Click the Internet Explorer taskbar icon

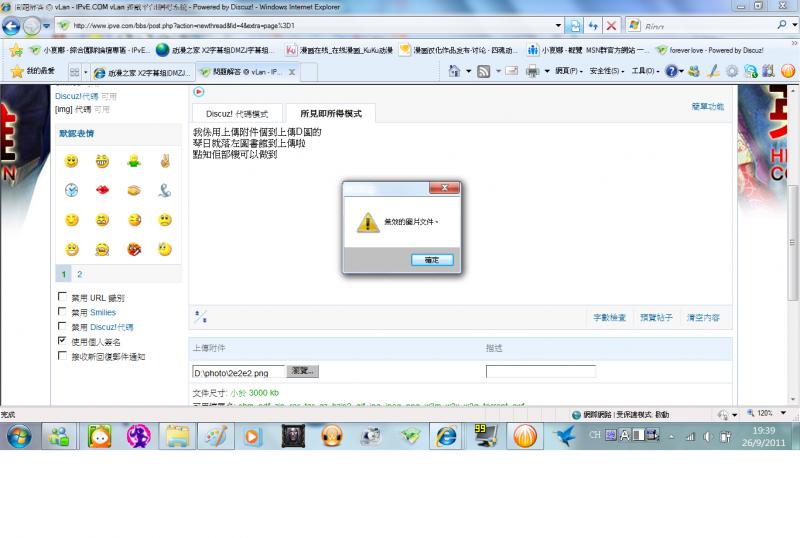(x=446, y=436)
